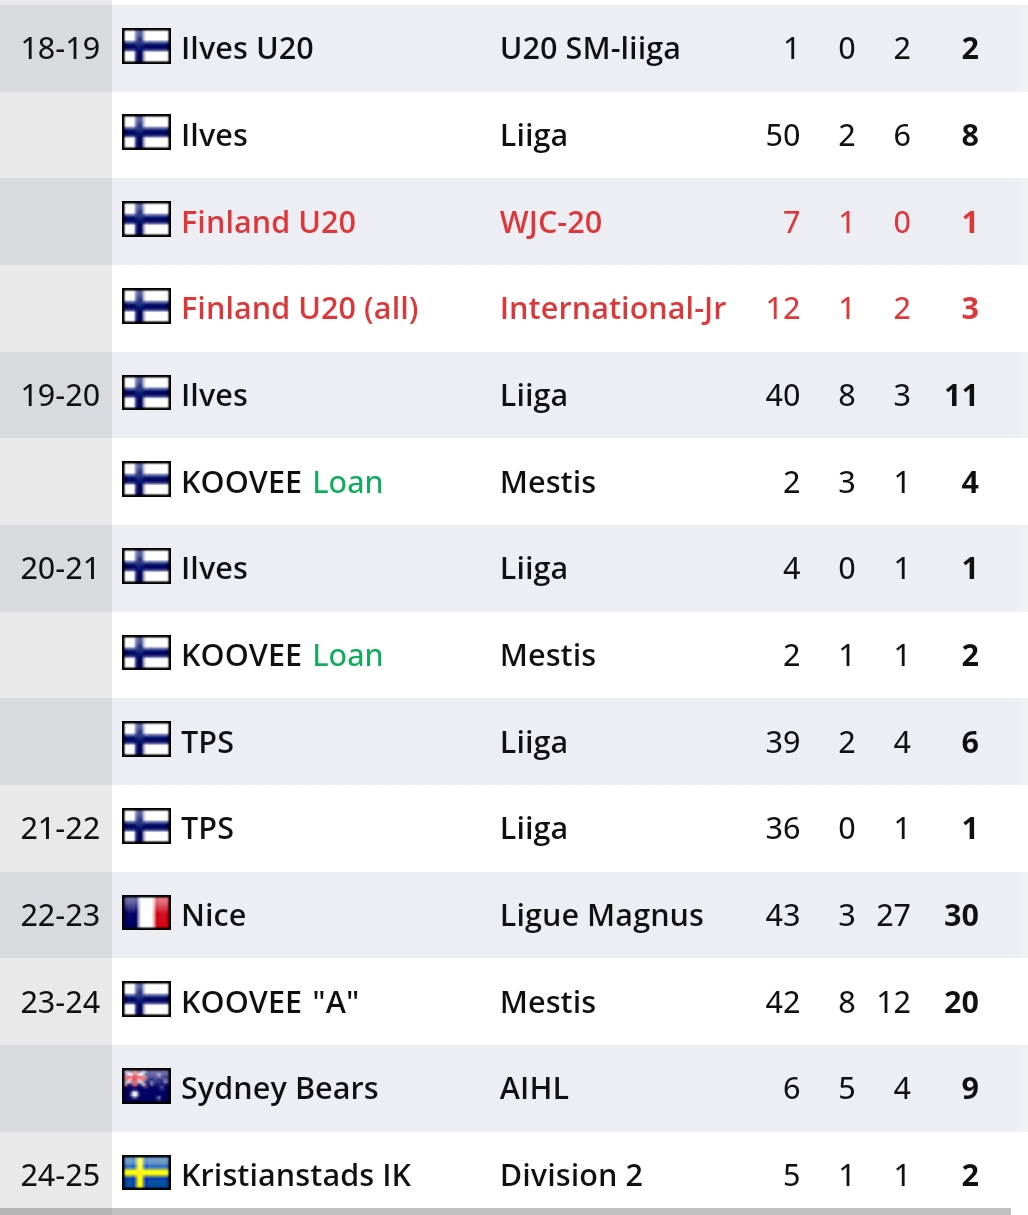Viewport: 1028px width, 1215px height.
Task: Click the Australian flag beside Sydney Bears
Action: [146, 1087]
